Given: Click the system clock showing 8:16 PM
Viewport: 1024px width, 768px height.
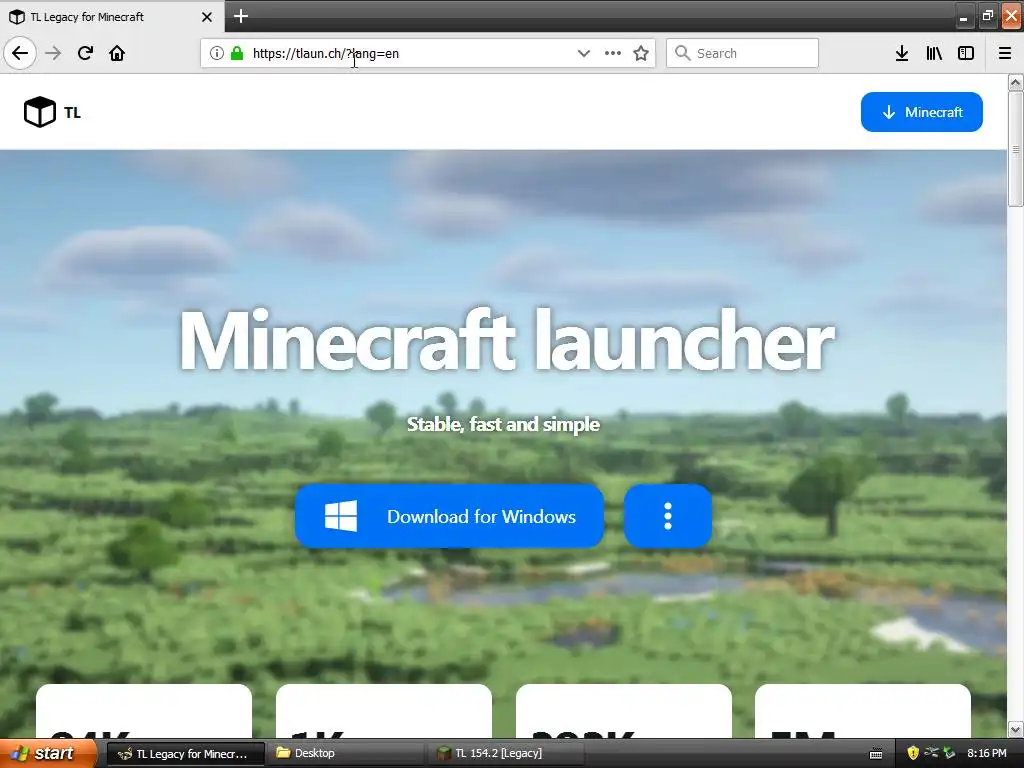Looking at the screenshot, I should (987, 754).
